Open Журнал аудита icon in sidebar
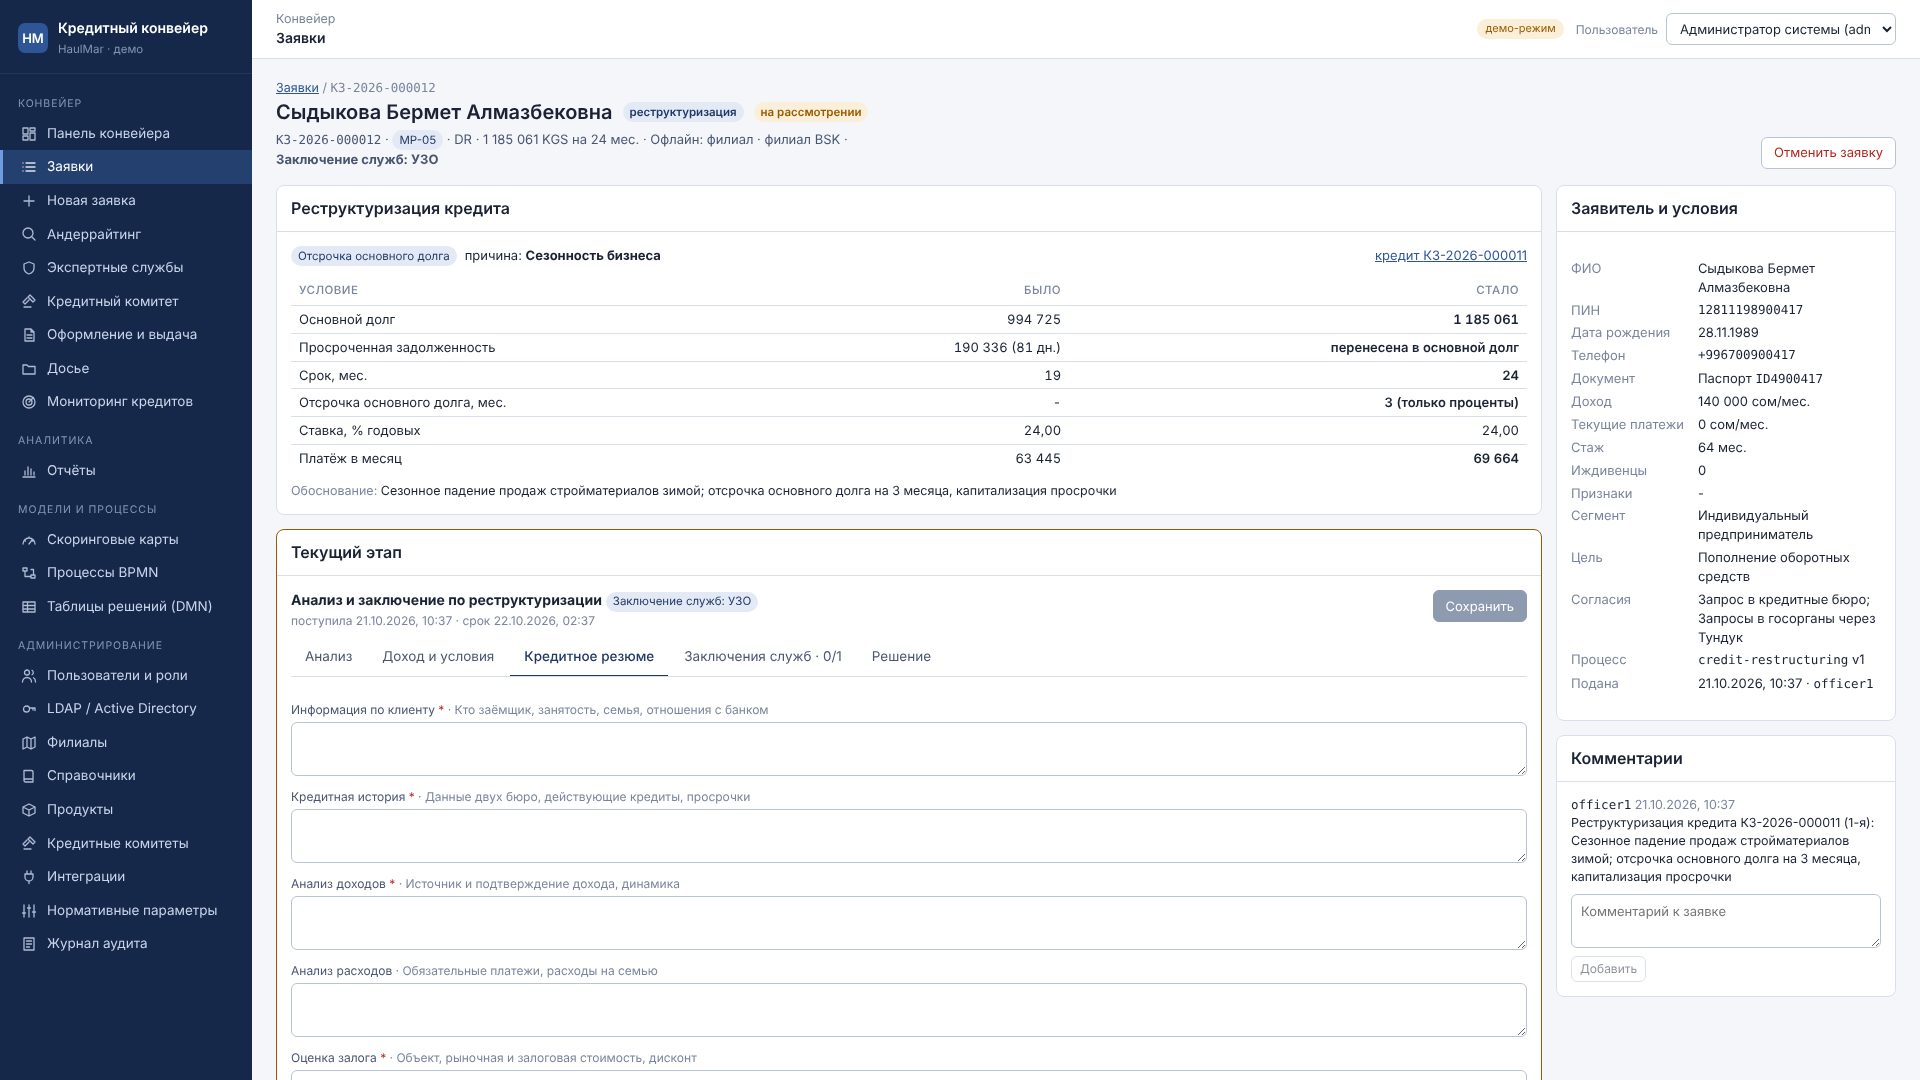This screenshot has height=1080, width=1920. click(x=29, y=944)
